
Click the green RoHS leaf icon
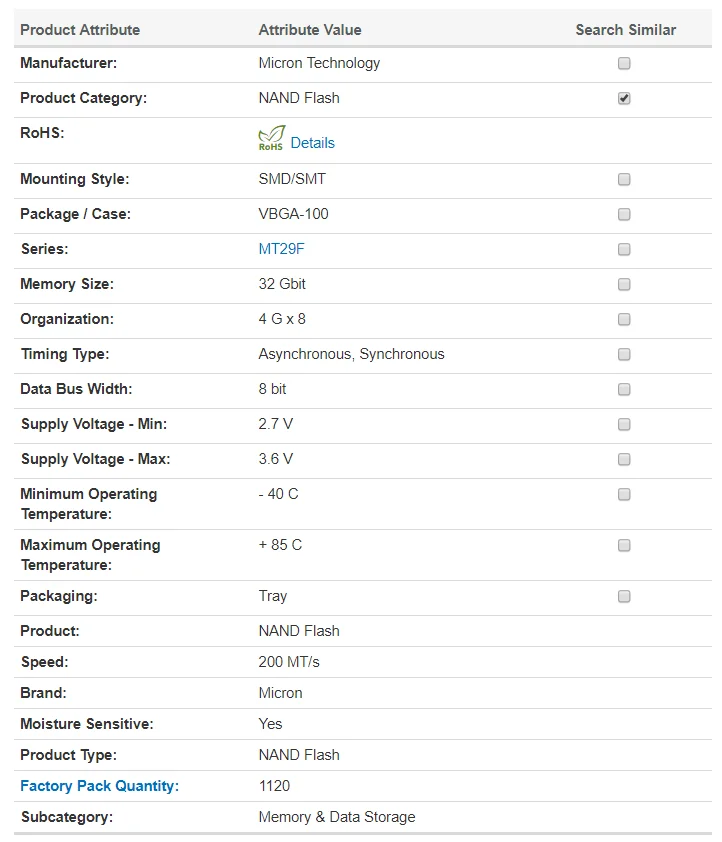coord(271,139)
